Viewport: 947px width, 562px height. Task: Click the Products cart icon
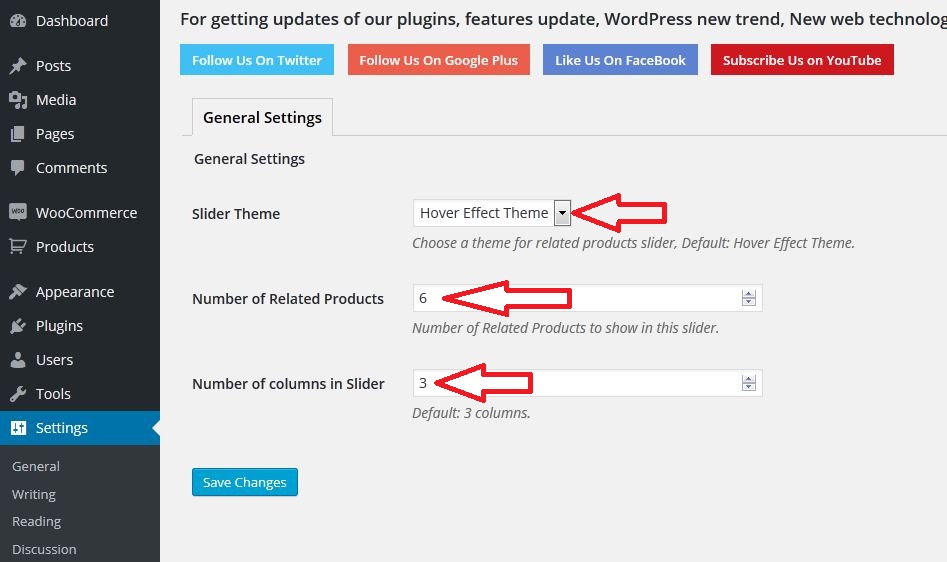coord(18,246)
